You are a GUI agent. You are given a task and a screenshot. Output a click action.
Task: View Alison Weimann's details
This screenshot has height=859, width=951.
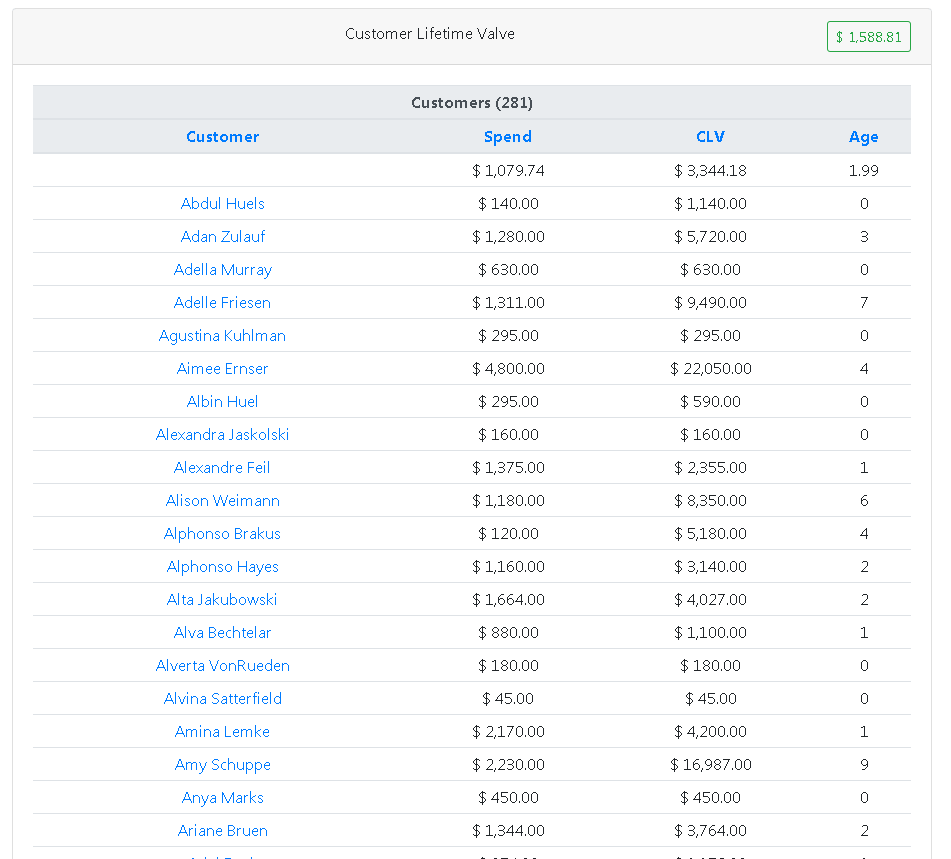coord(222,501)
